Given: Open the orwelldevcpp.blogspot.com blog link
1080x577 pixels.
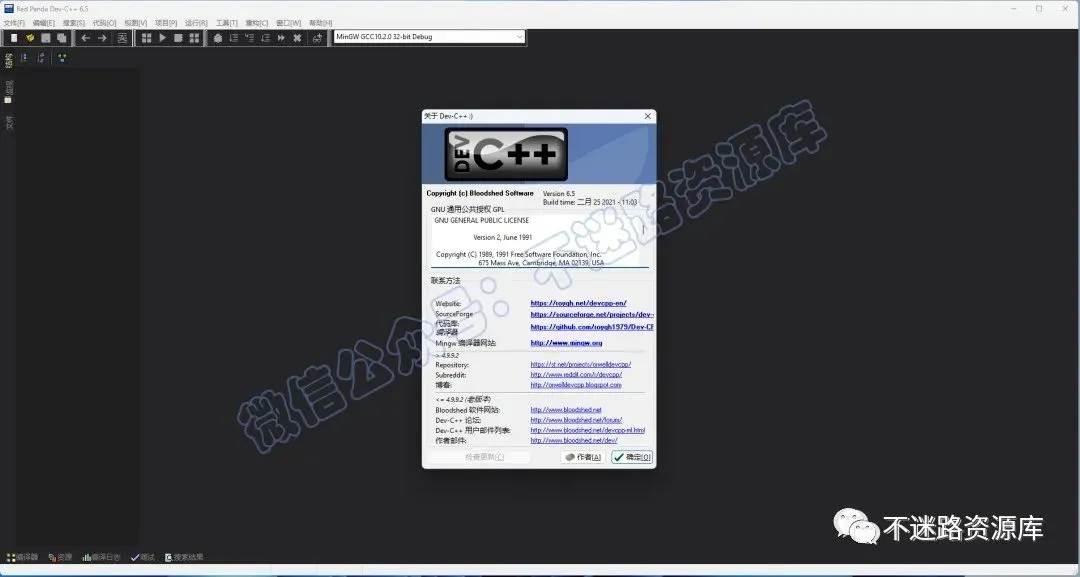Looking at the screenshot, I should point(576,385).
